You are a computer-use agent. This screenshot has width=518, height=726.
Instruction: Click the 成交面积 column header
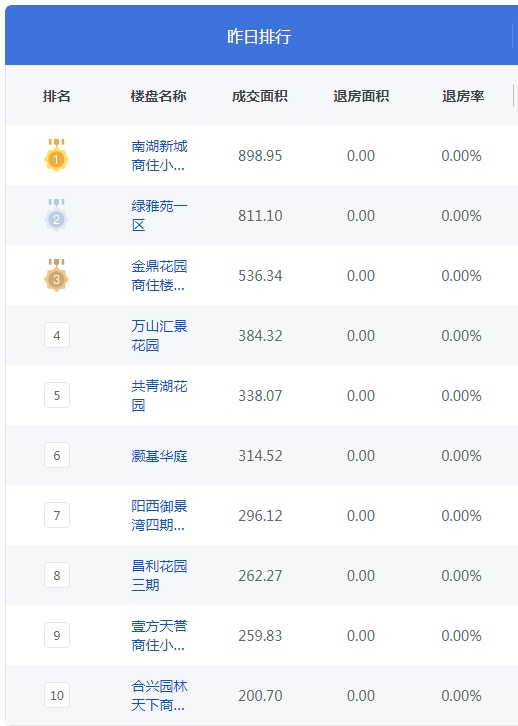(x=260, y=96)
